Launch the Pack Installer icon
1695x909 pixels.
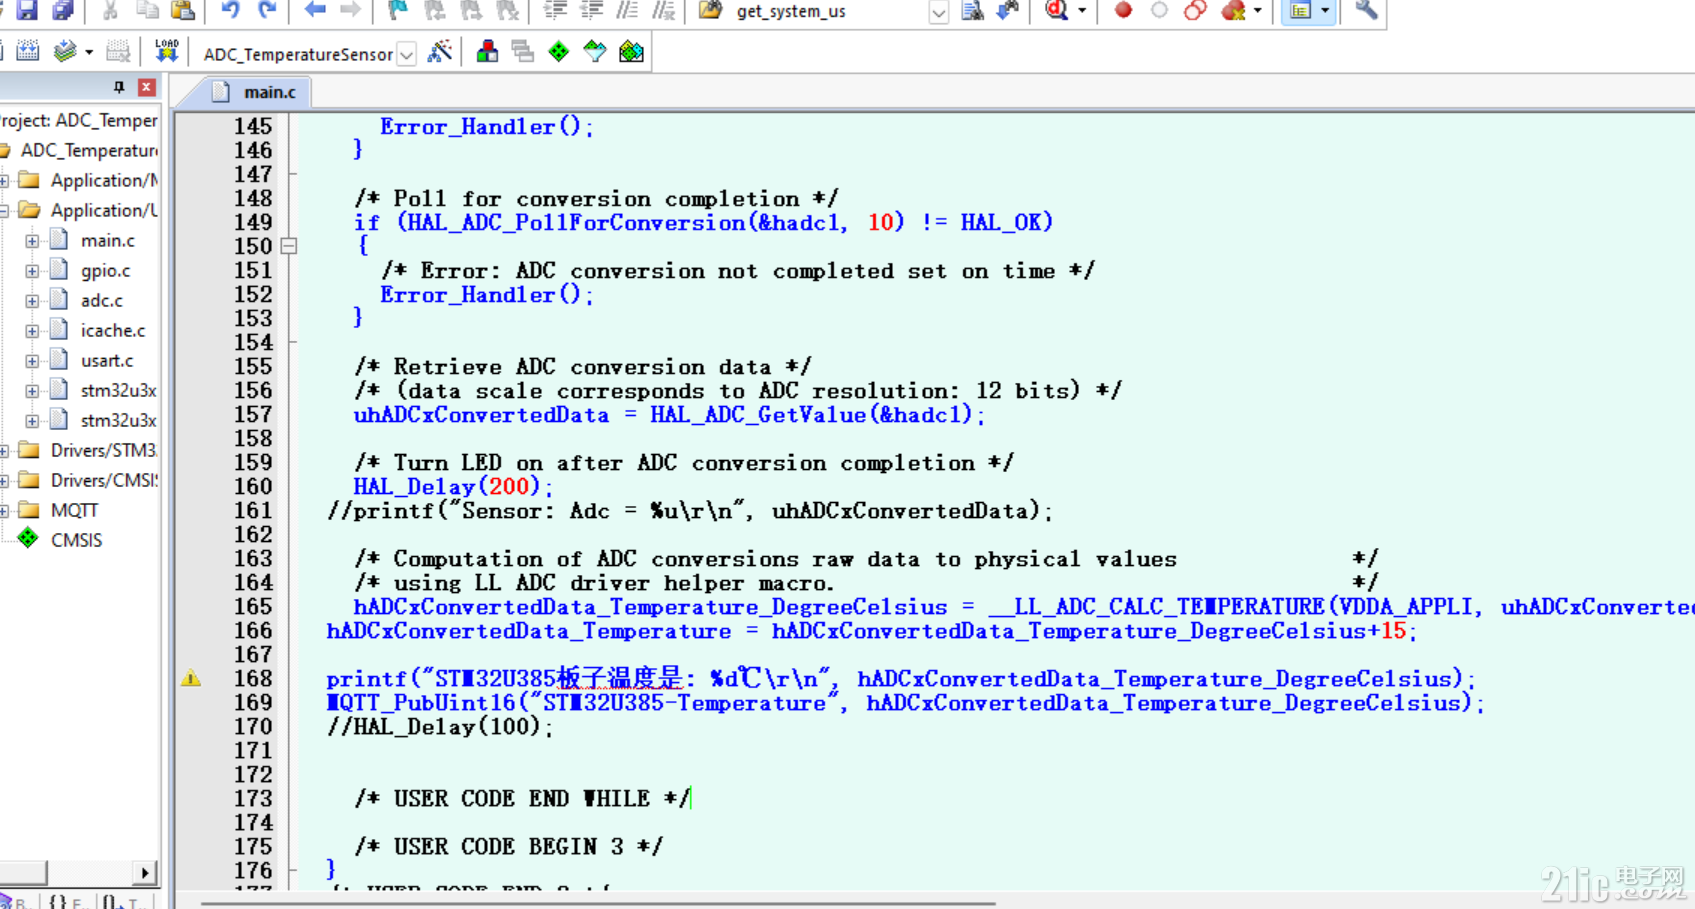(631, 52)
